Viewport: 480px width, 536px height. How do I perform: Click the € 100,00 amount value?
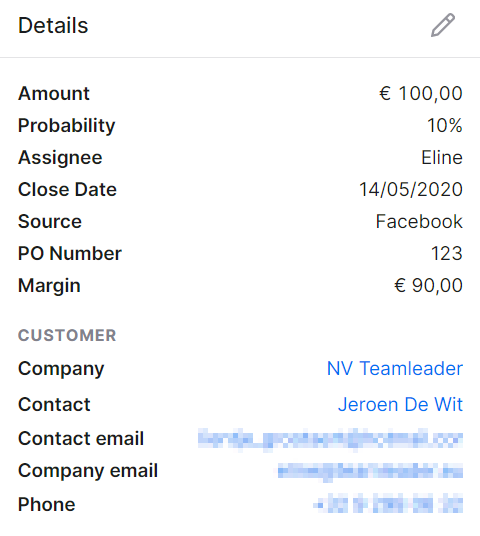click(x=421, y=93)
